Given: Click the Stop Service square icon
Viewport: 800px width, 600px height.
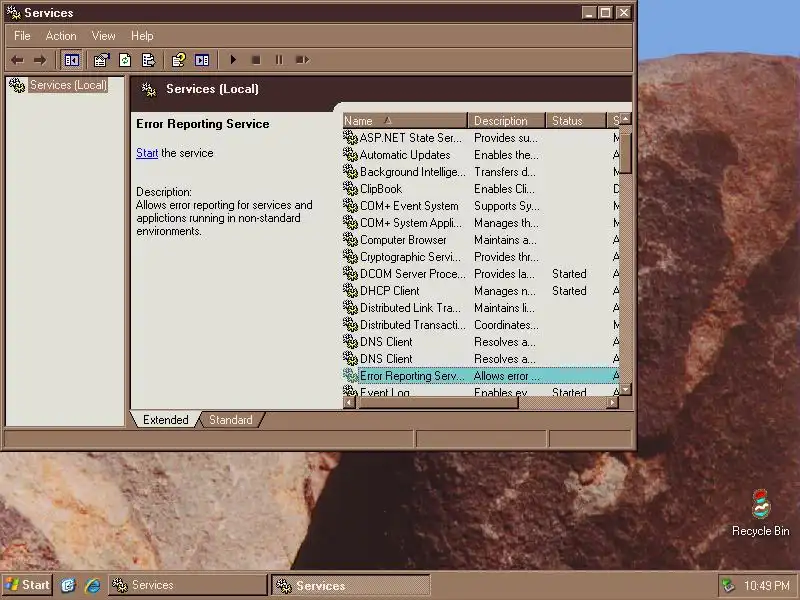Looking at the screenshot, I should 256,60.
